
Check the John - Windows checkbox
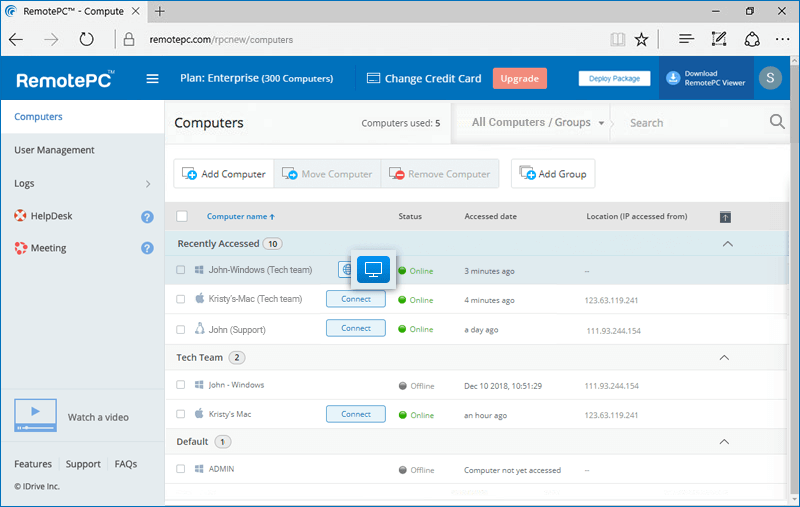click(181, 385)
